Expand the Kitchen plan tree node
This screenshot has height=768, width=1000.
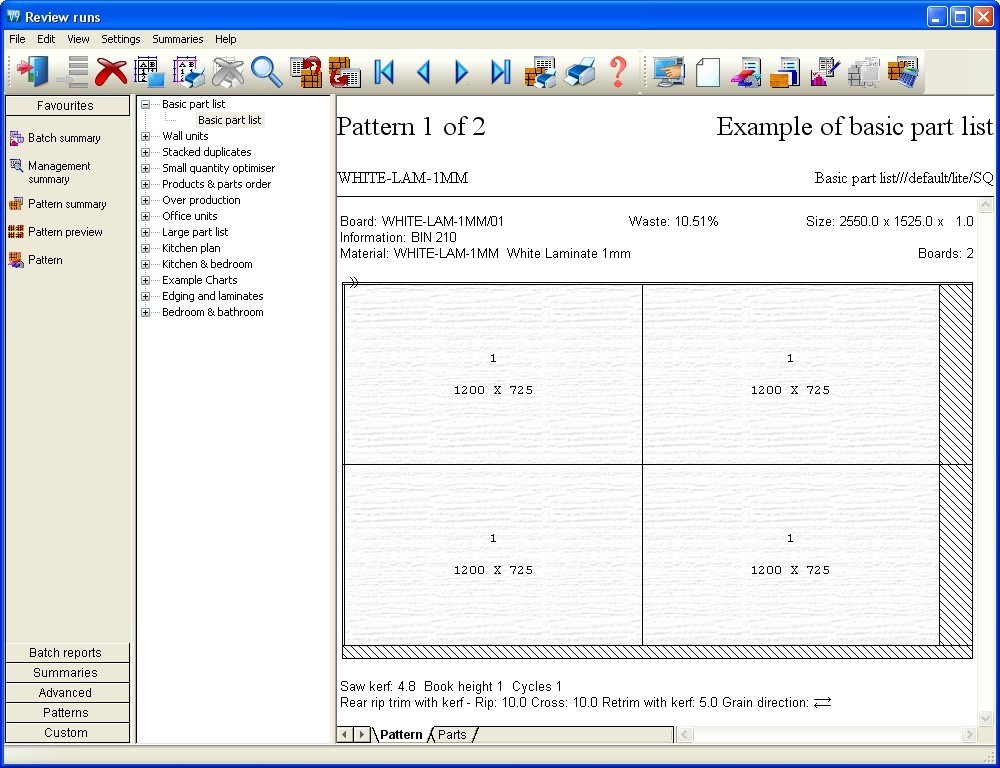[x=145, y=248]
